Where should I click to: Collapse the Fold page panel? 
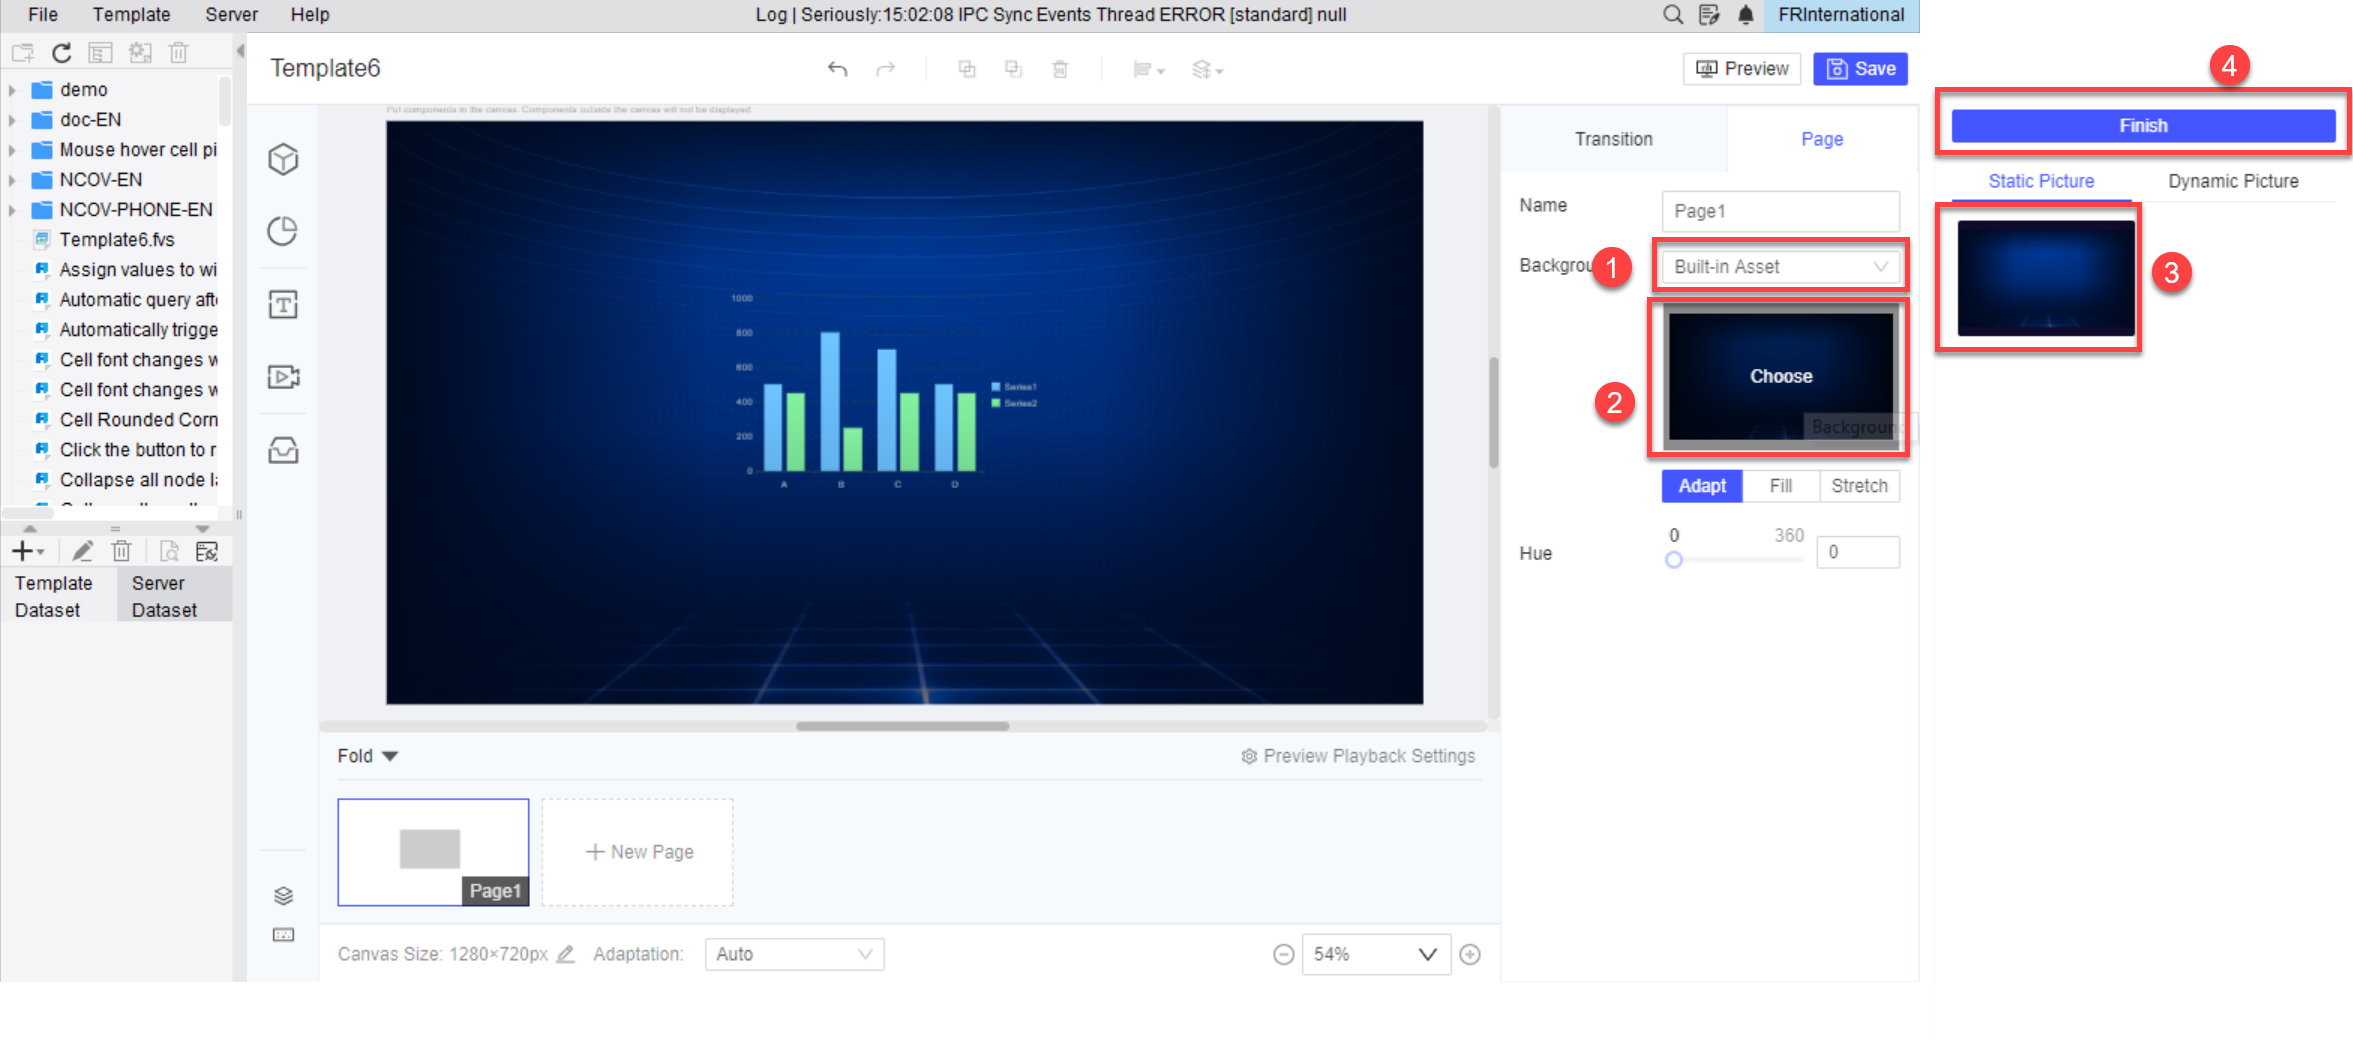(x=367, y=756)
